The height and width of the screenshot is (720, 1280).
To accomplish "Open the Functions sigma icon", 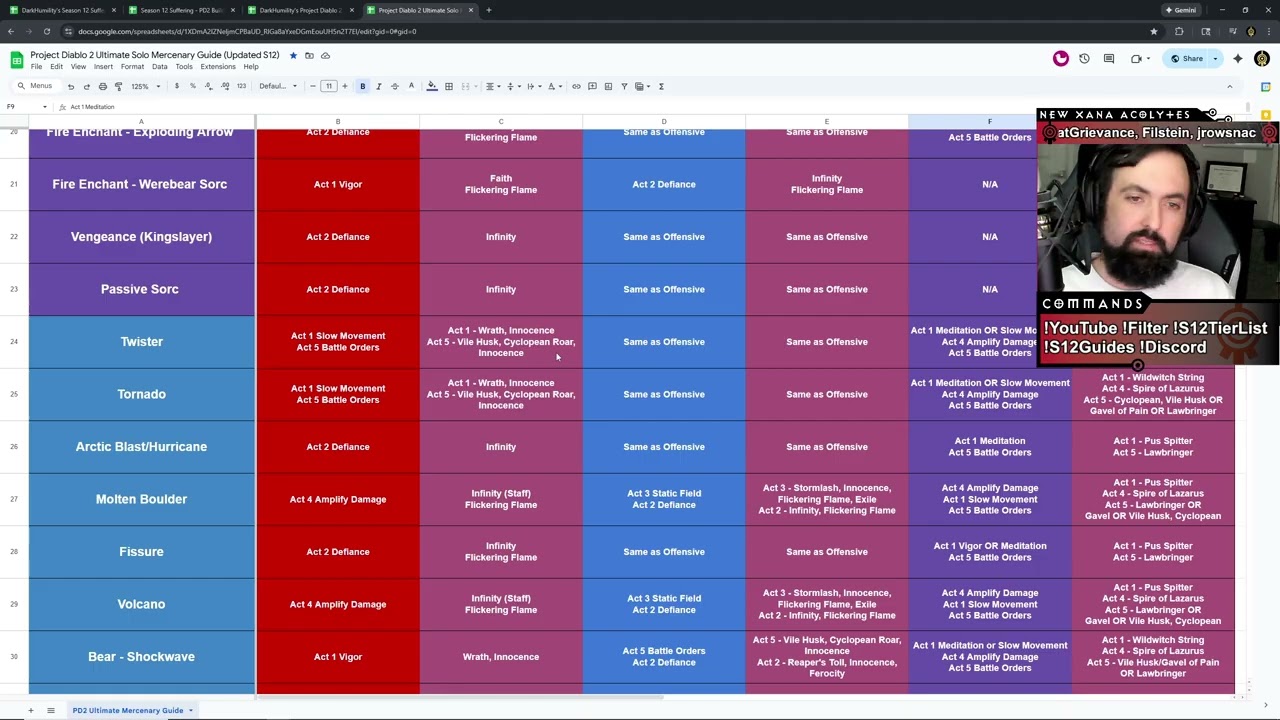I will 661,86.
